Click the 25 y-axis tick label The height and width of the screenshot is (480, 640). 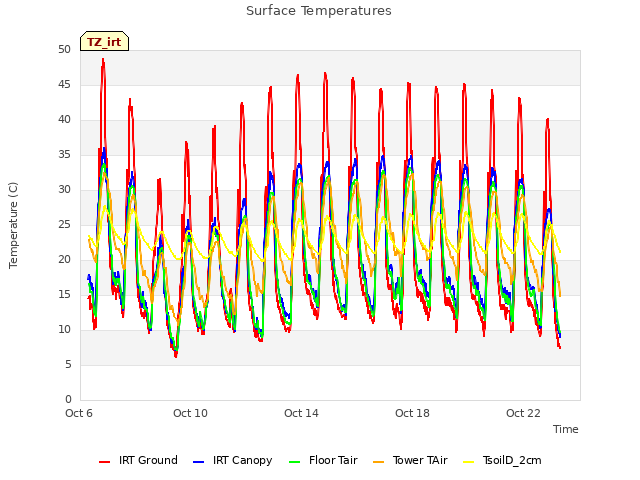pyautogui.click(x=64, y=224)
